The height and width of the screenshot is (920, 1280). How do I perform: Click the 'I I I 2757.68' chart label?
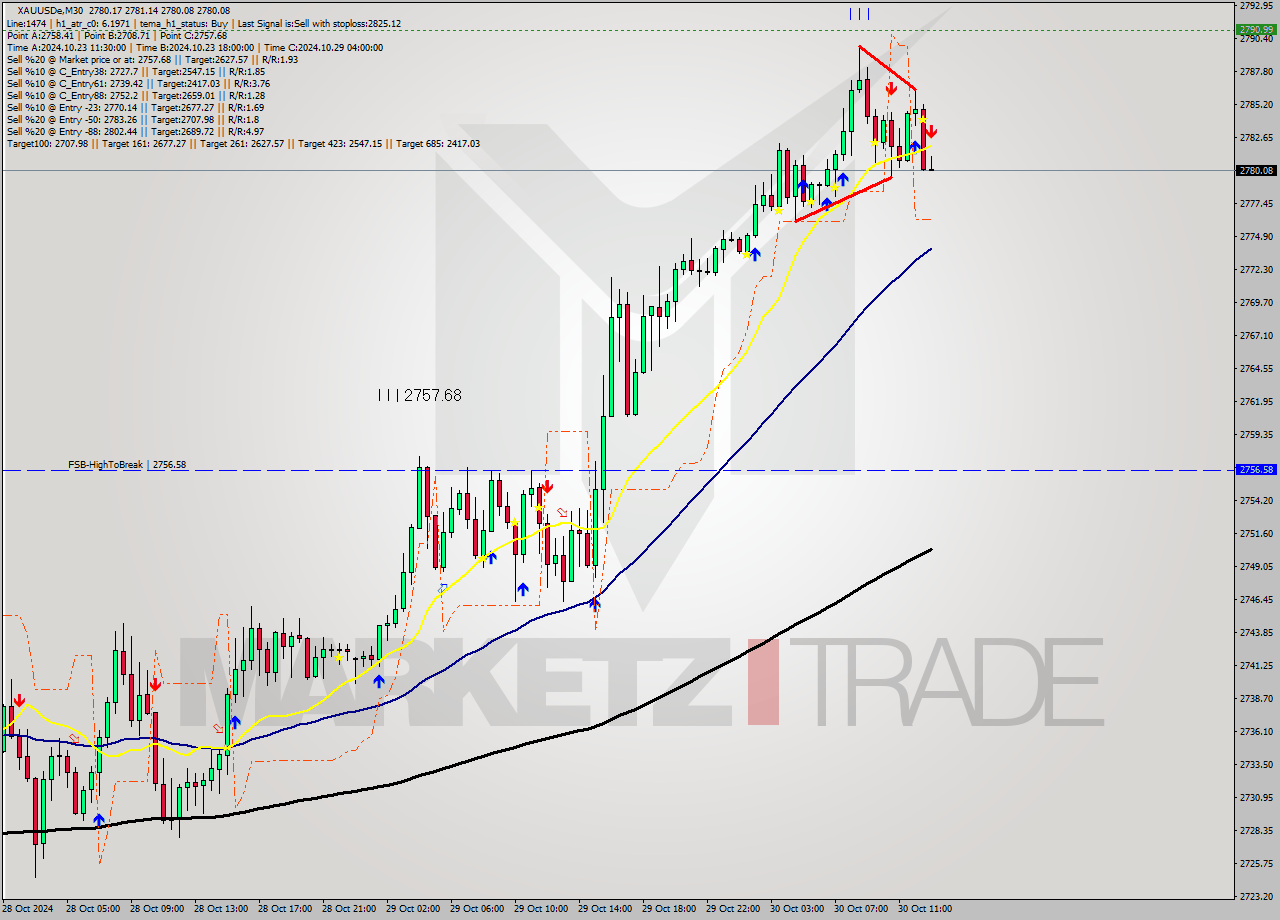coord(420,396)
